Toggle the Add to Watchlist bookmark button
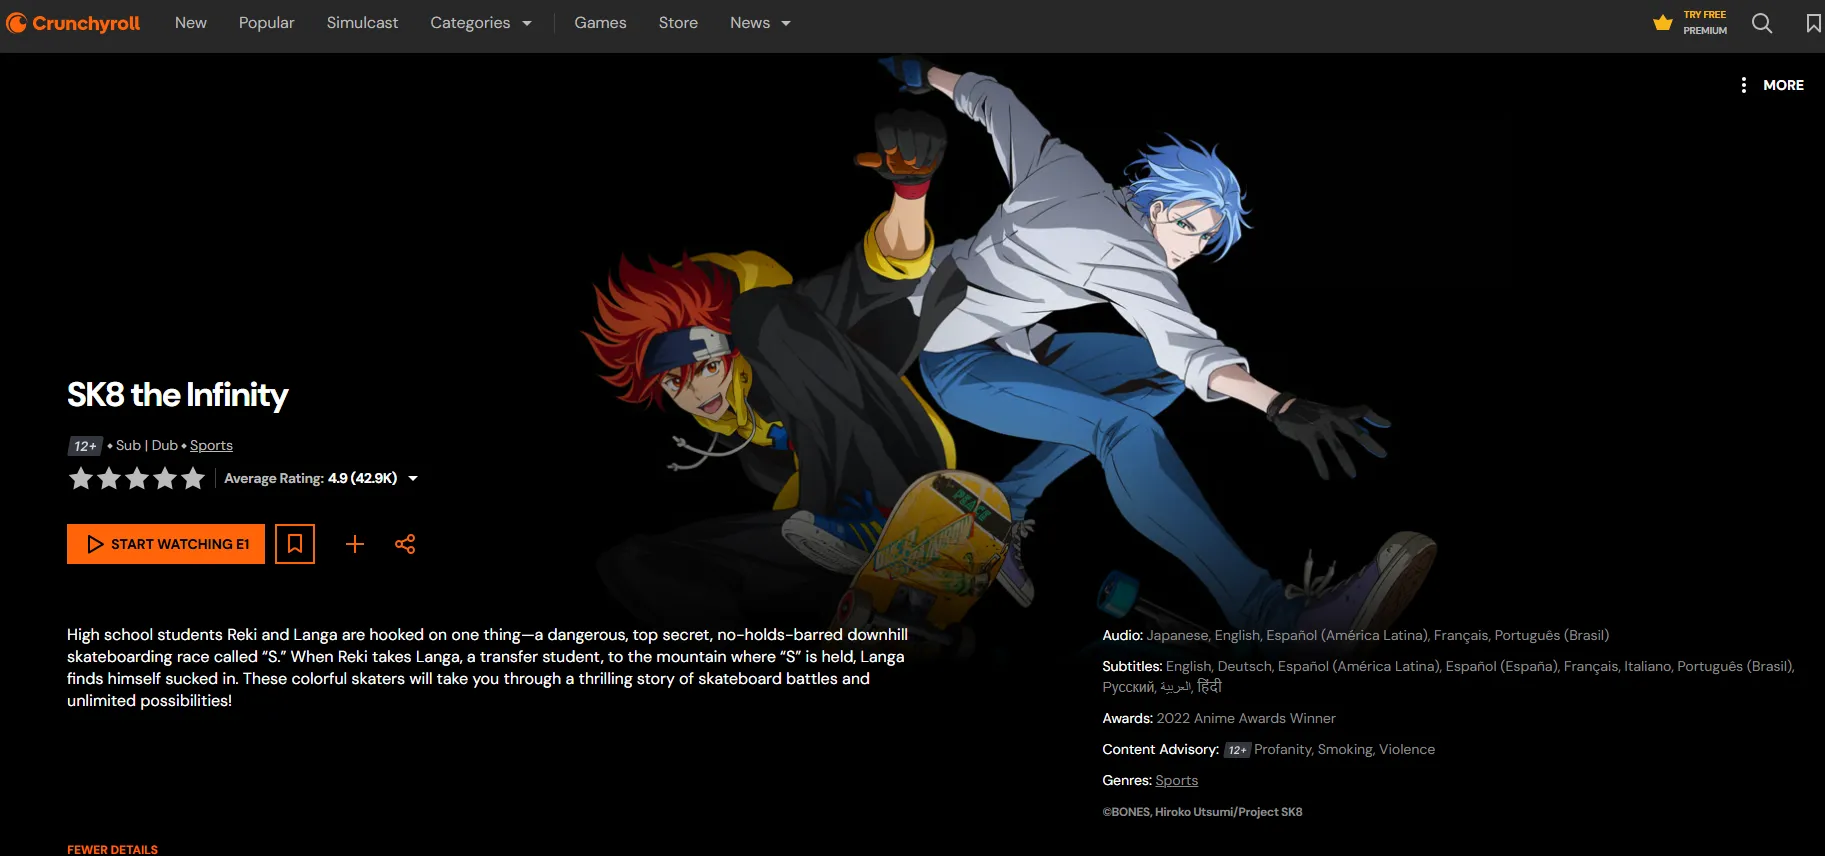This screenshot has height=856, width=1825. tap(295, 544)
